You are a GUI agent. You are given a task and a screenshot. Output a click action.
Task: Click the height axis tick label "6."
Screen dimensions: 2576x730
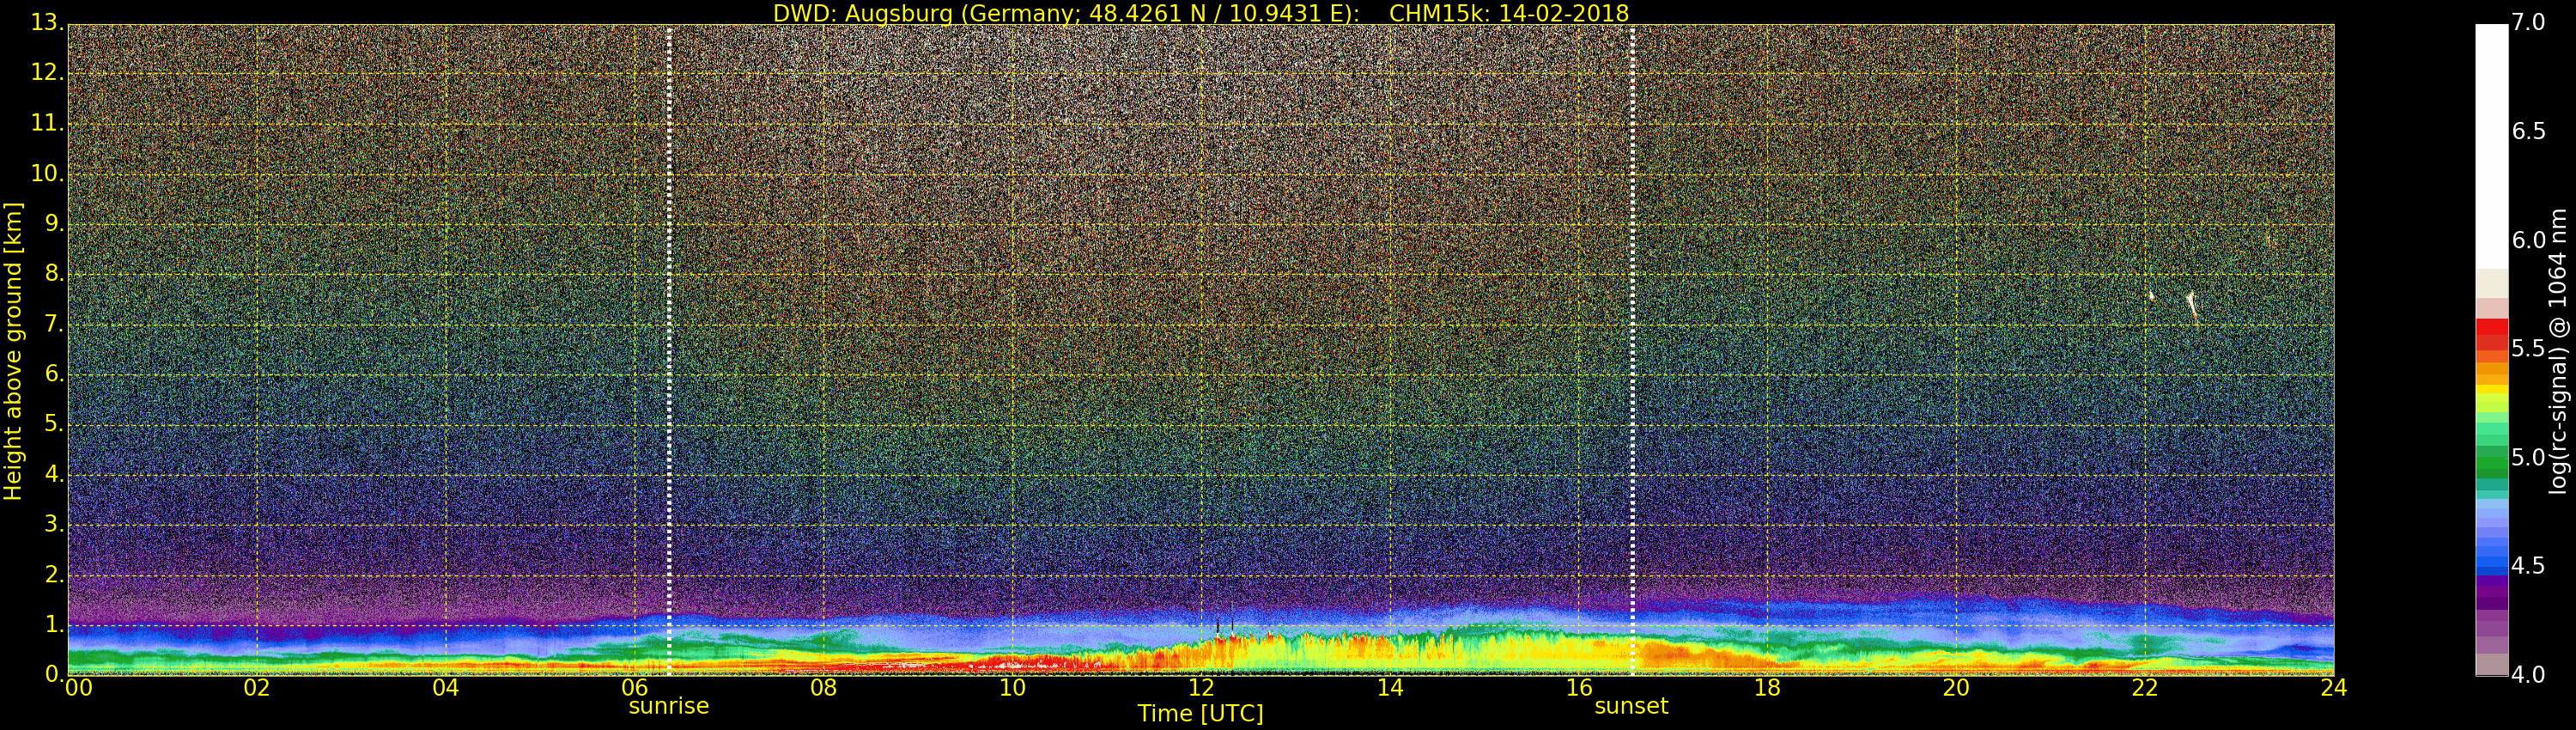click(x=54, y=374)
